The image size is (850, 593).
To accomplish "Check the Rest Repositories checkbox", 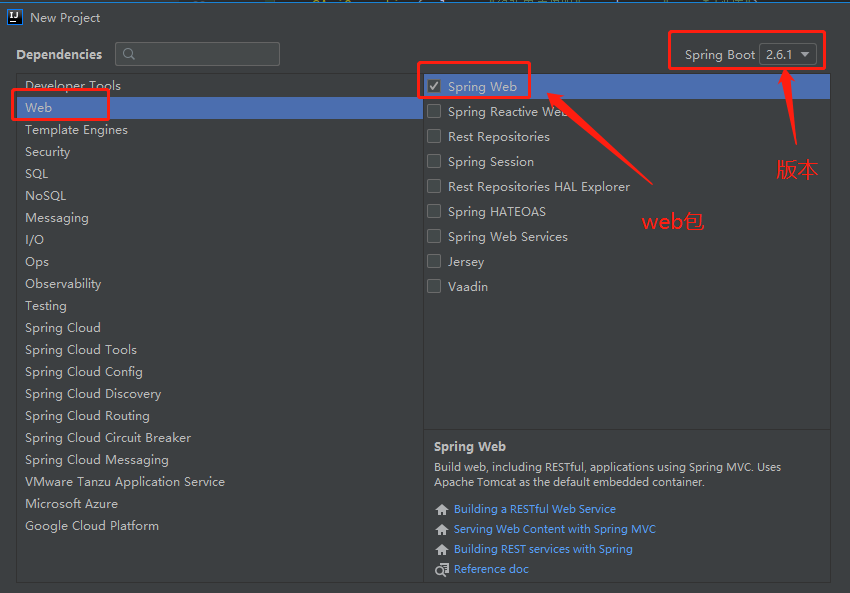I will pyautogui.click(x=434, y=136).
